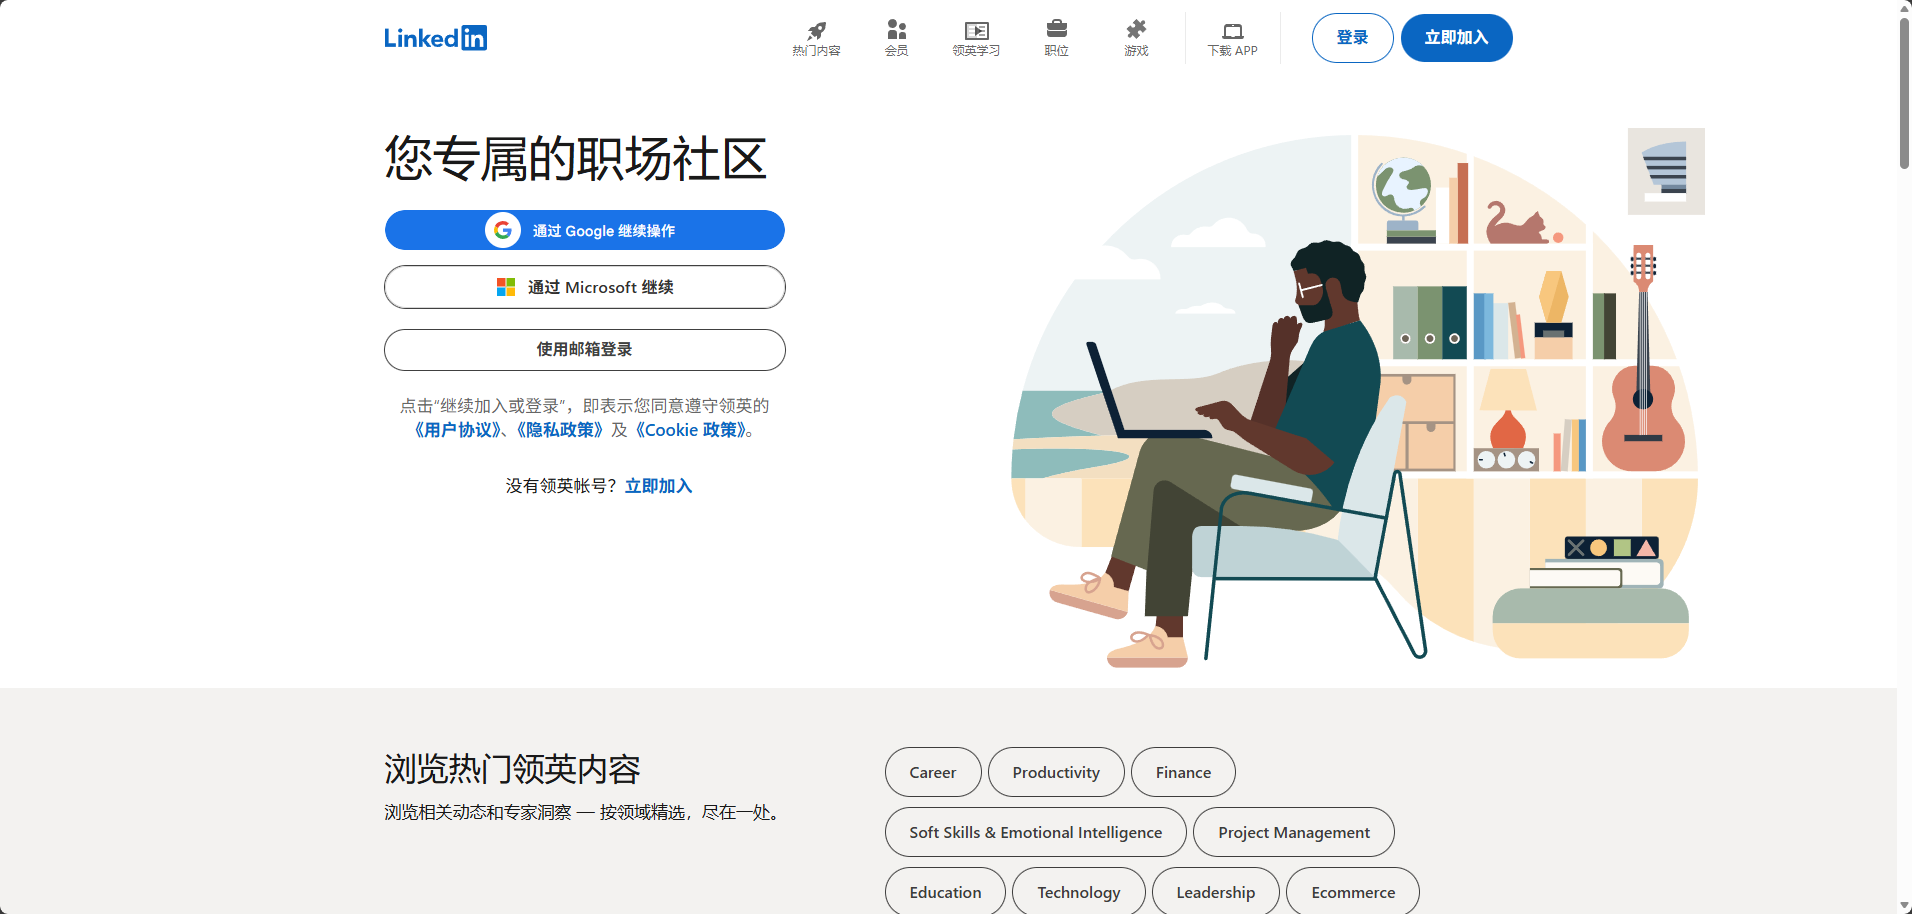The image size is (1912, 914).
Task: Open 游戏 with the puzzle icon
Action: click(x=1136, y=38)
